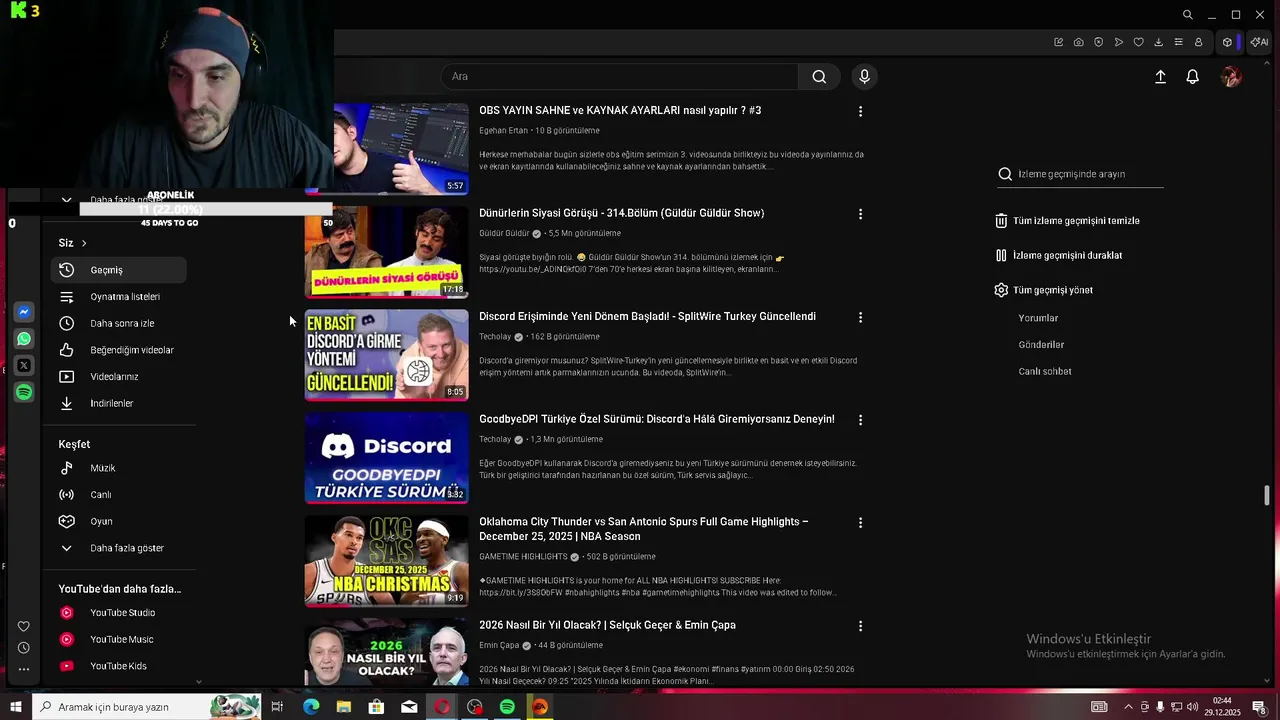Image resolution: width=1280 pixels, height=720 pixels.
Task: Open options menu for SplitWire Turkey video
Action: click(x=860, y=317)
